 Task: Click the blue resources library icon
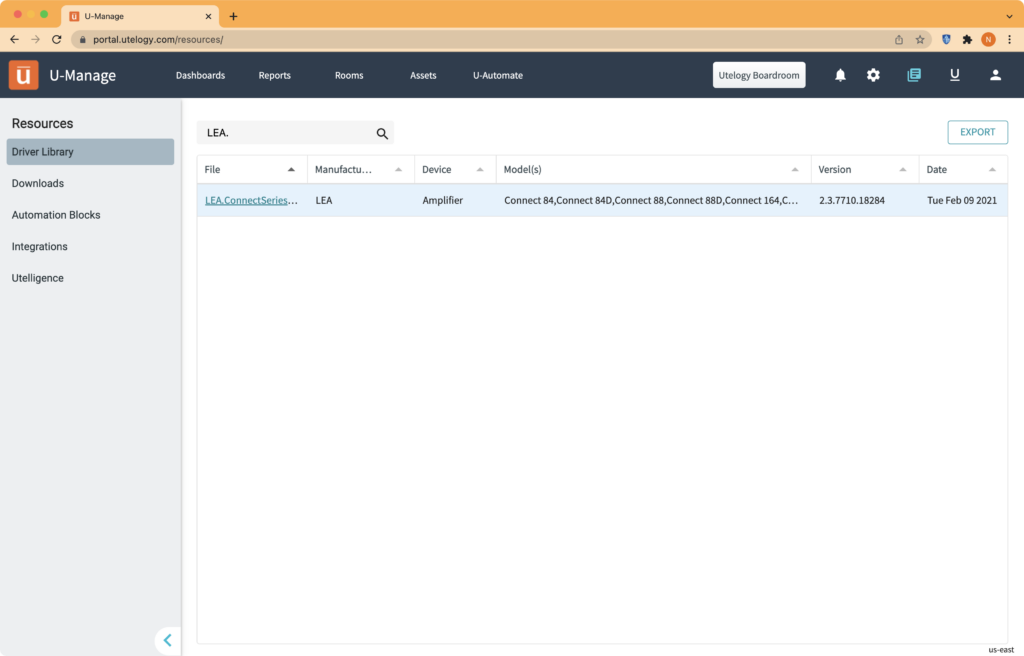tap(913, 75)
